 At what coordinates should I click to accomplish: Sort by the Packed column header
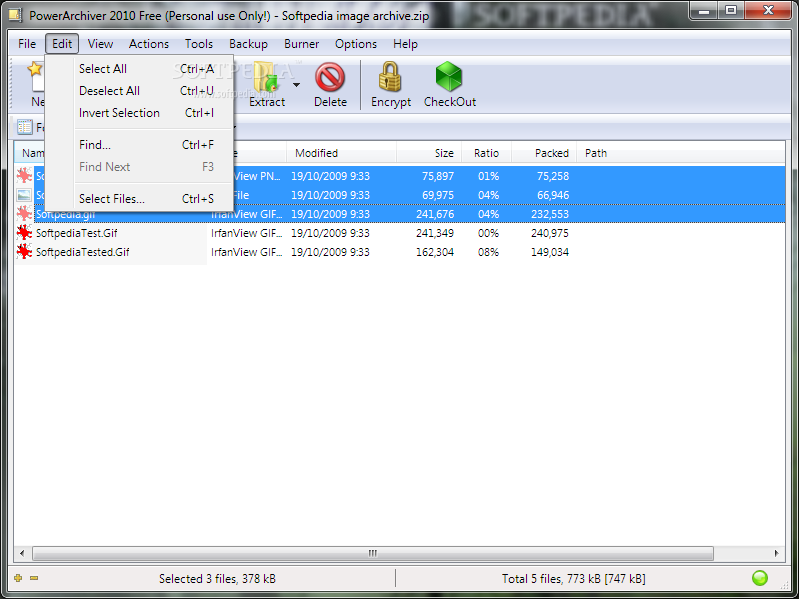coord(544,153)
